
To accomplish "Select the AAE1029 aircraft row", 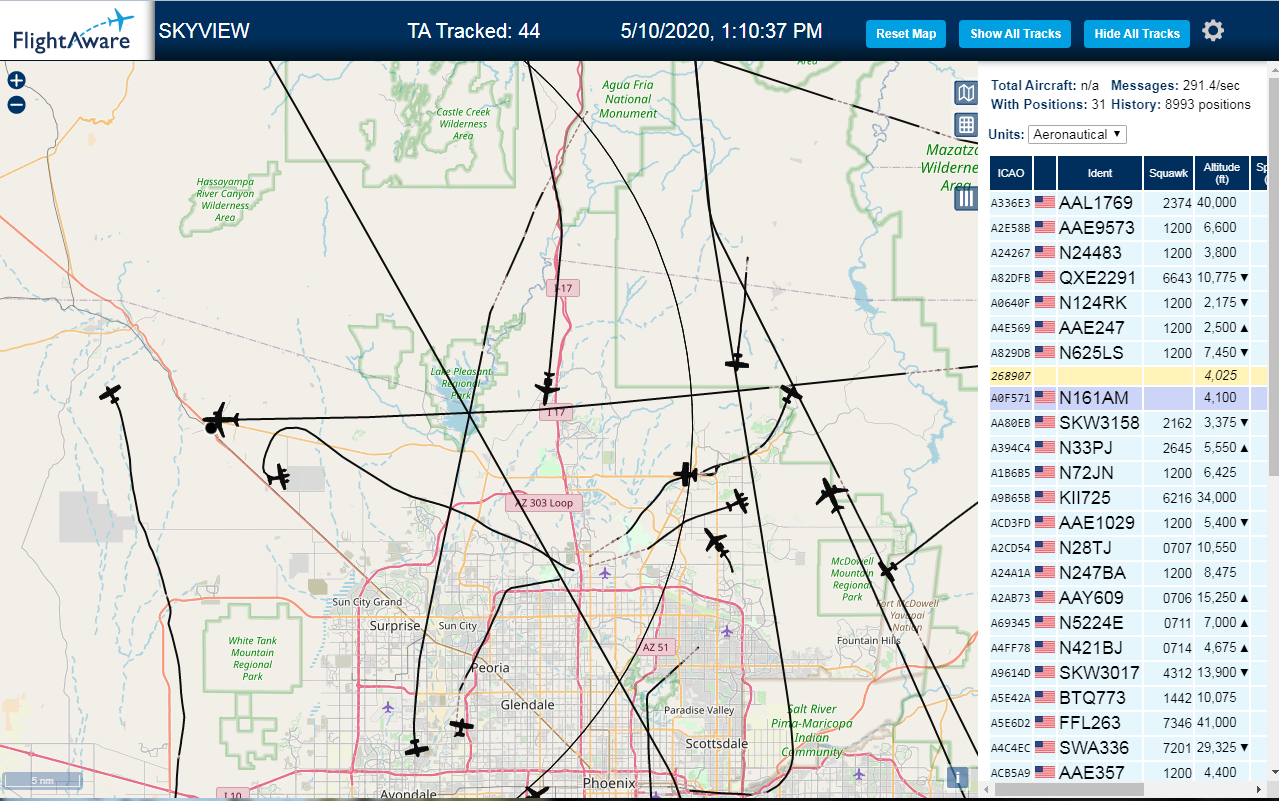I will (1128, 522).
